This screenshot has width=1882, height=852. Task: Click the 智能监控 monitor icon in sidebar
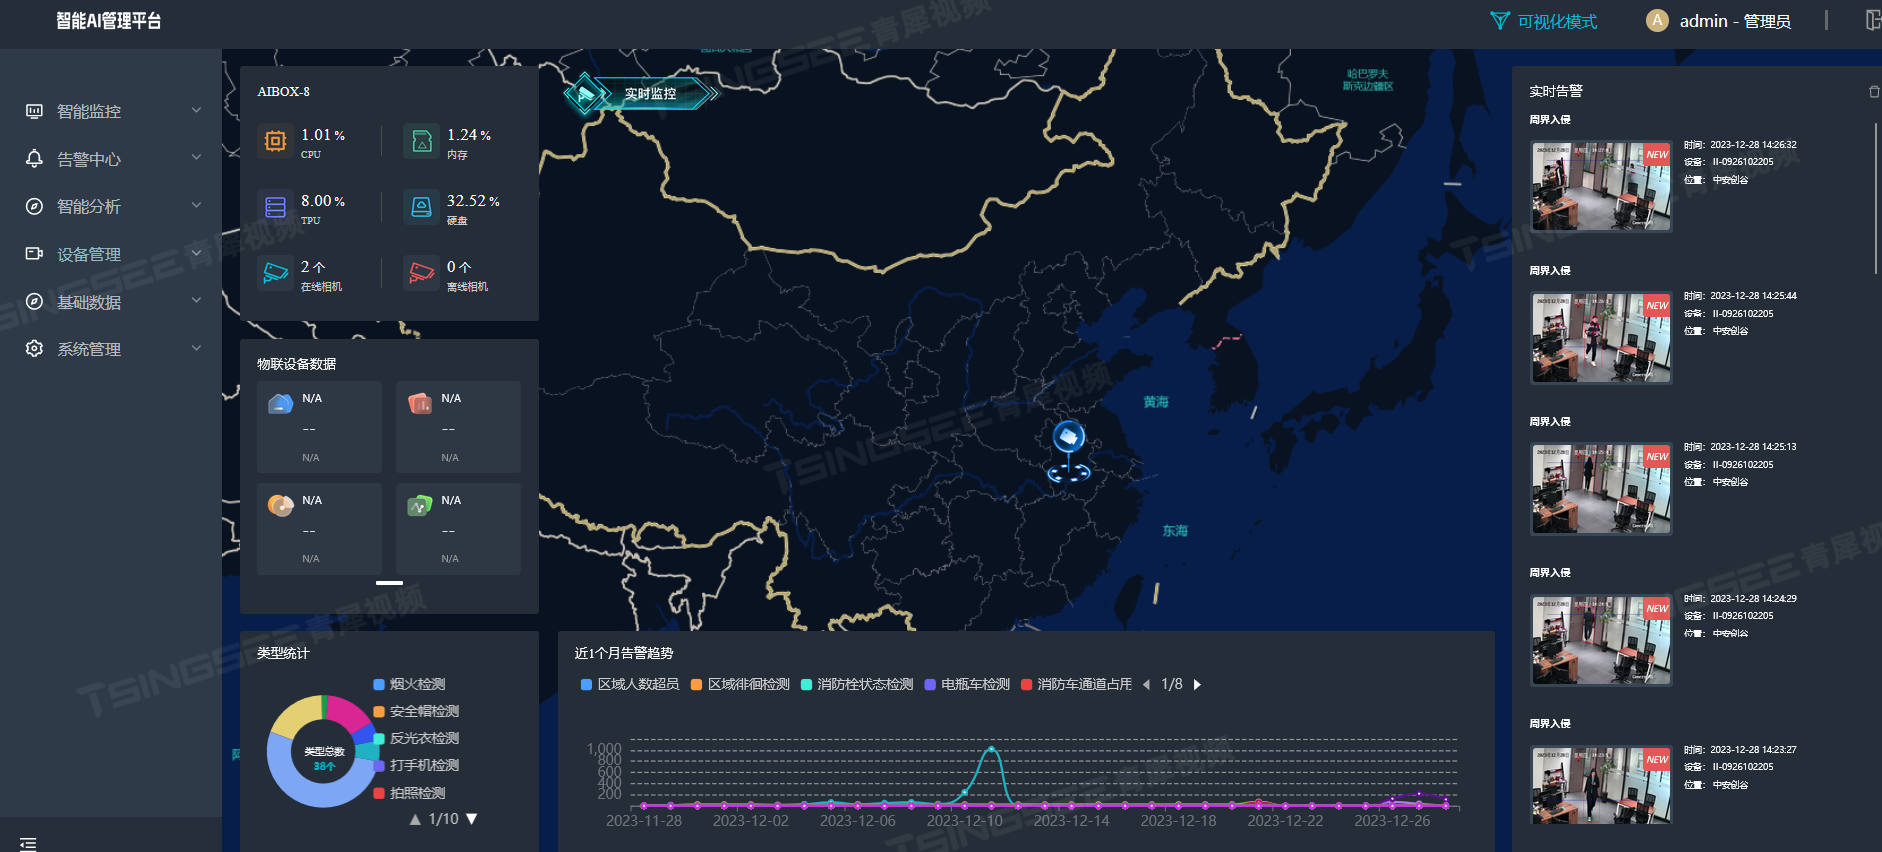pyautogui.click(x=34, y=111)
